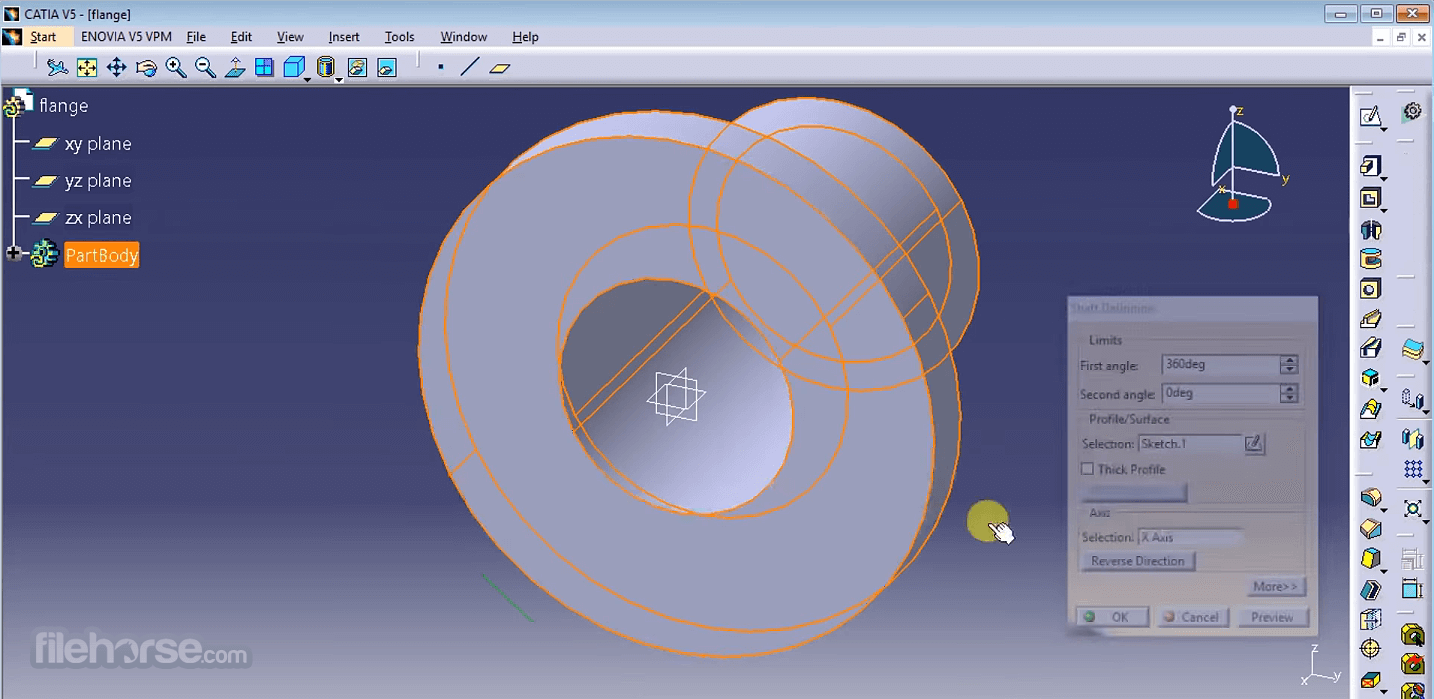Open the Rectangular Pattern flyout arrow

click(1426, 481)
